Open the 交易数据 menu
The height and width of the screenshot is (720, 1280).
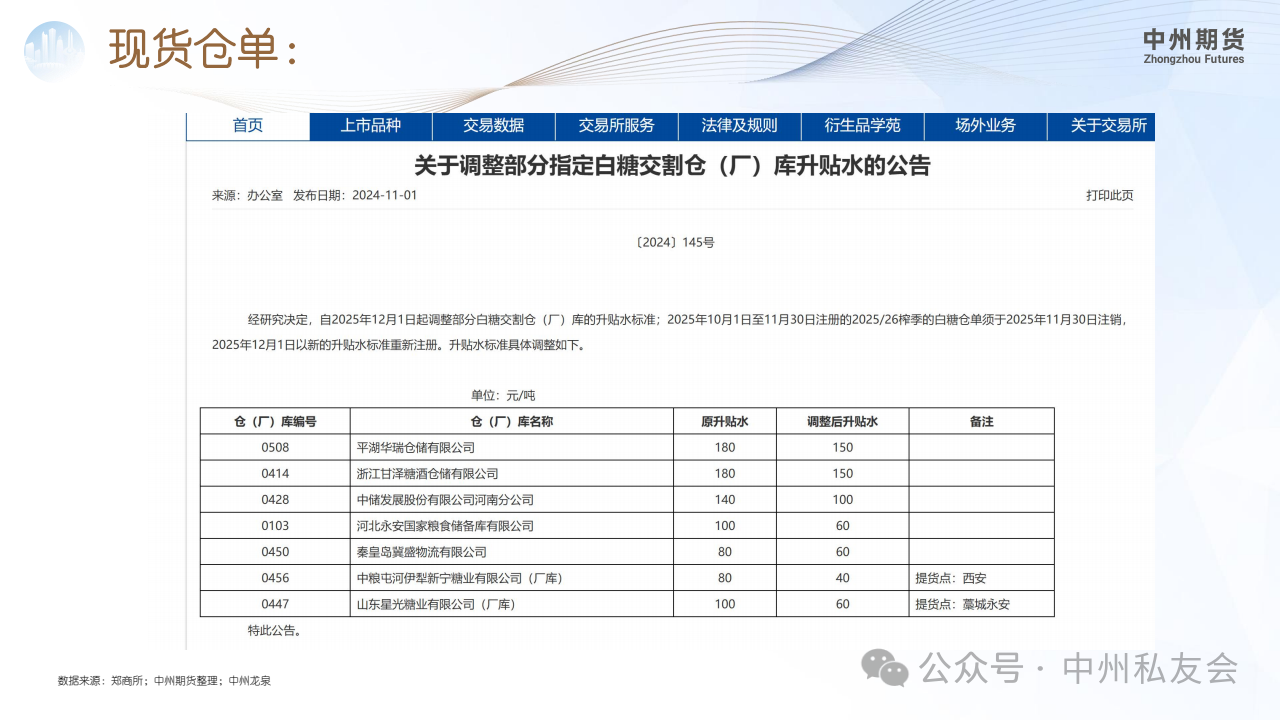[493, 126]
